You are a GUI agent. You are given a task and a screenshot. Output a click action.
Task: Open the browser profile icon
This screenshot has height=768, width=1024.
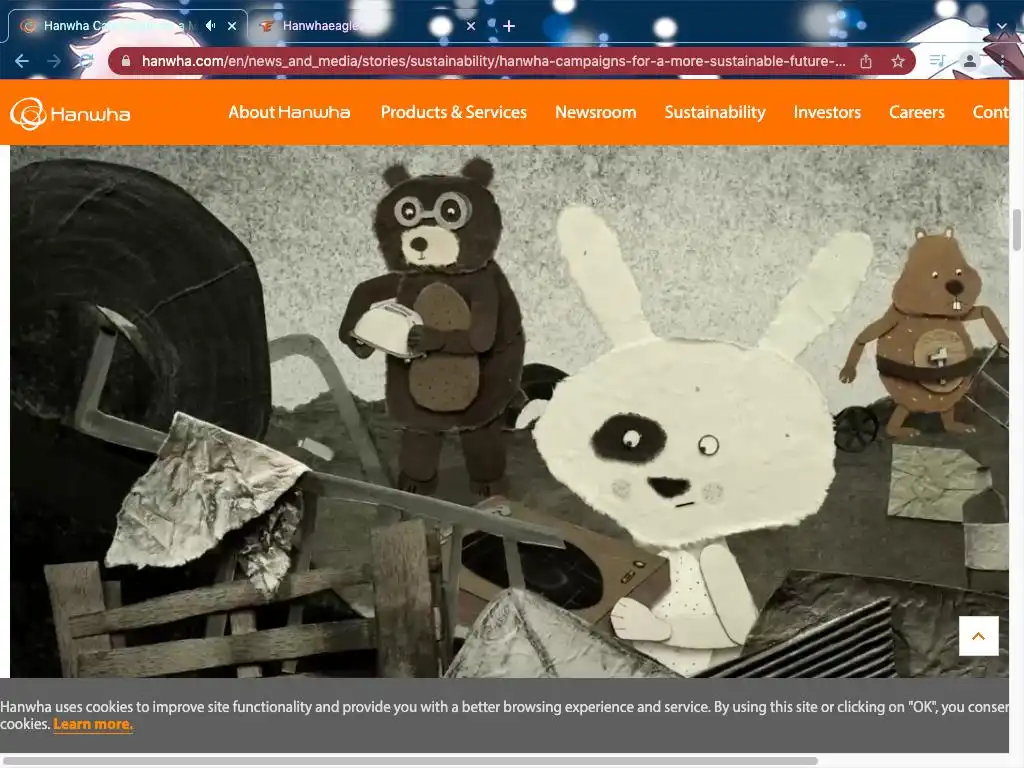(x=970, y=61)
